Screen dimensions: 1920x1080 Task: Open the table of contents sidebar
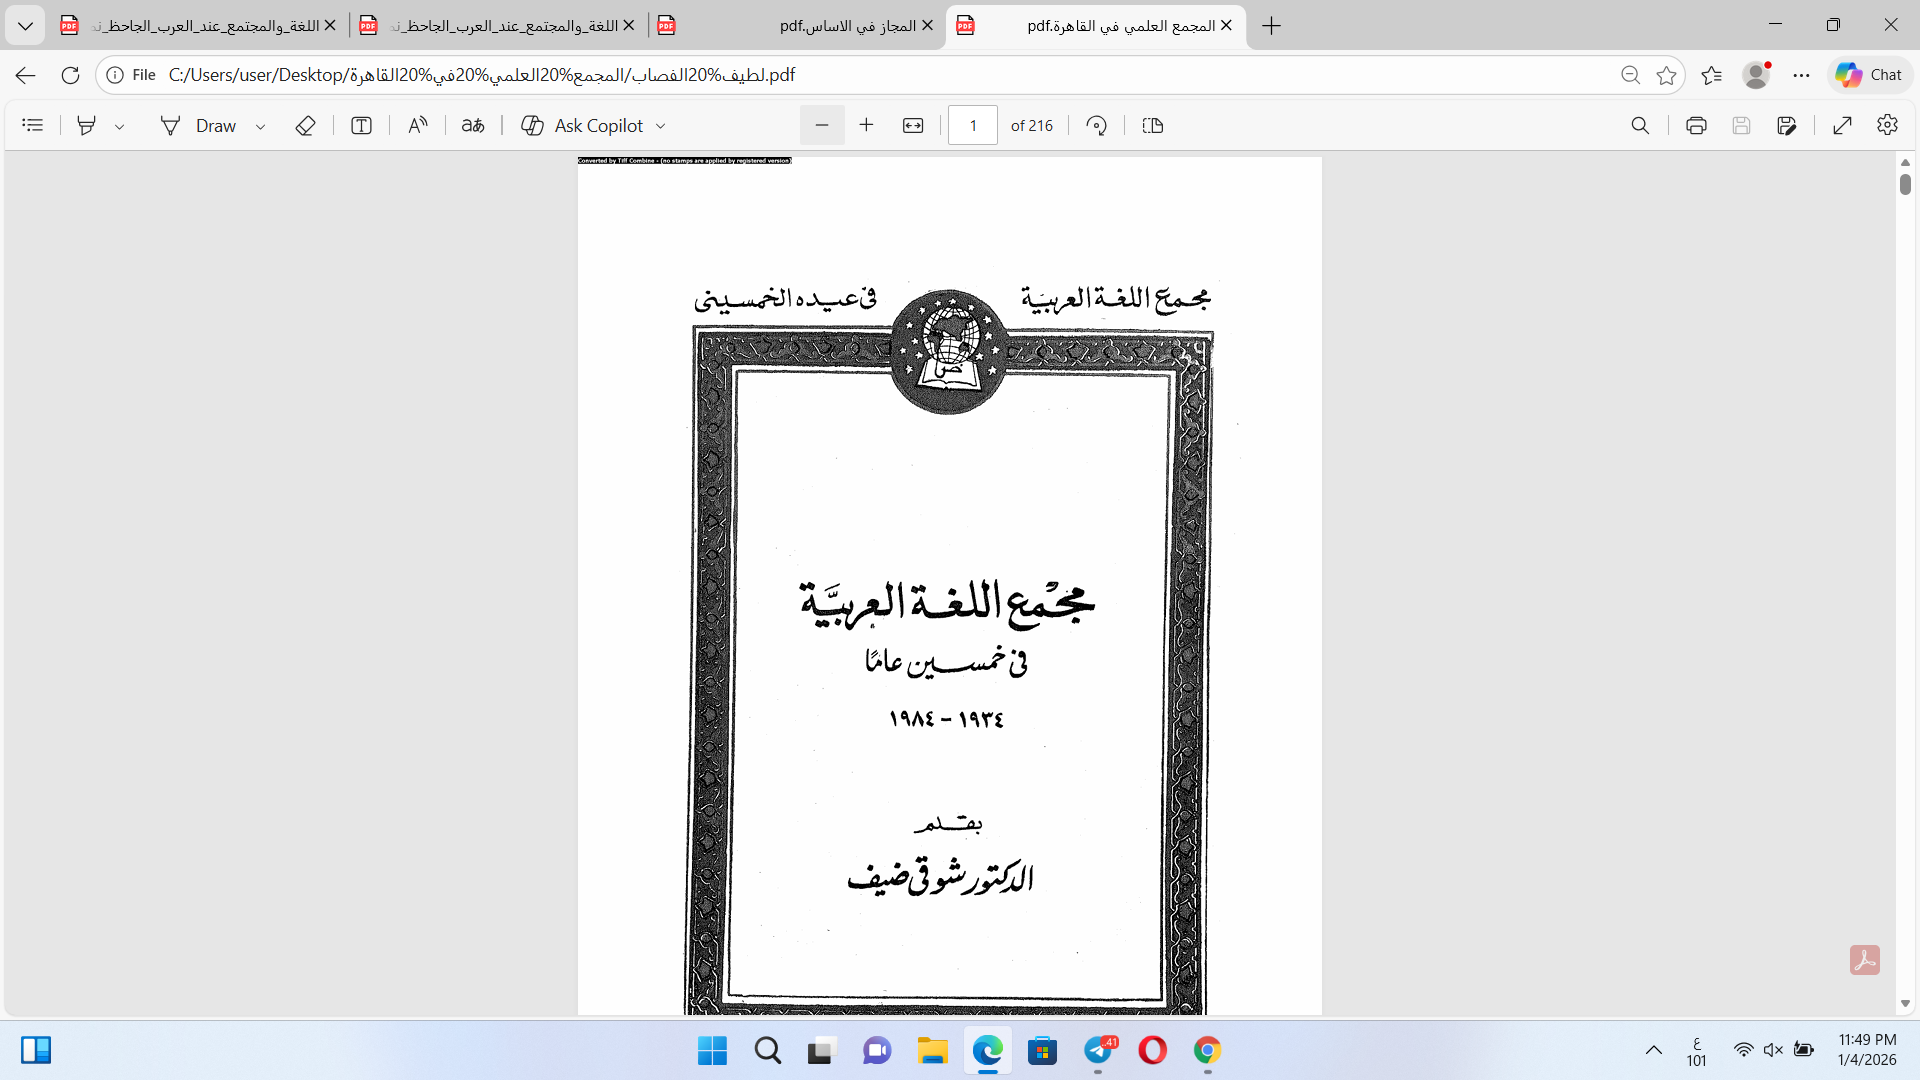(x=33, y=125)
